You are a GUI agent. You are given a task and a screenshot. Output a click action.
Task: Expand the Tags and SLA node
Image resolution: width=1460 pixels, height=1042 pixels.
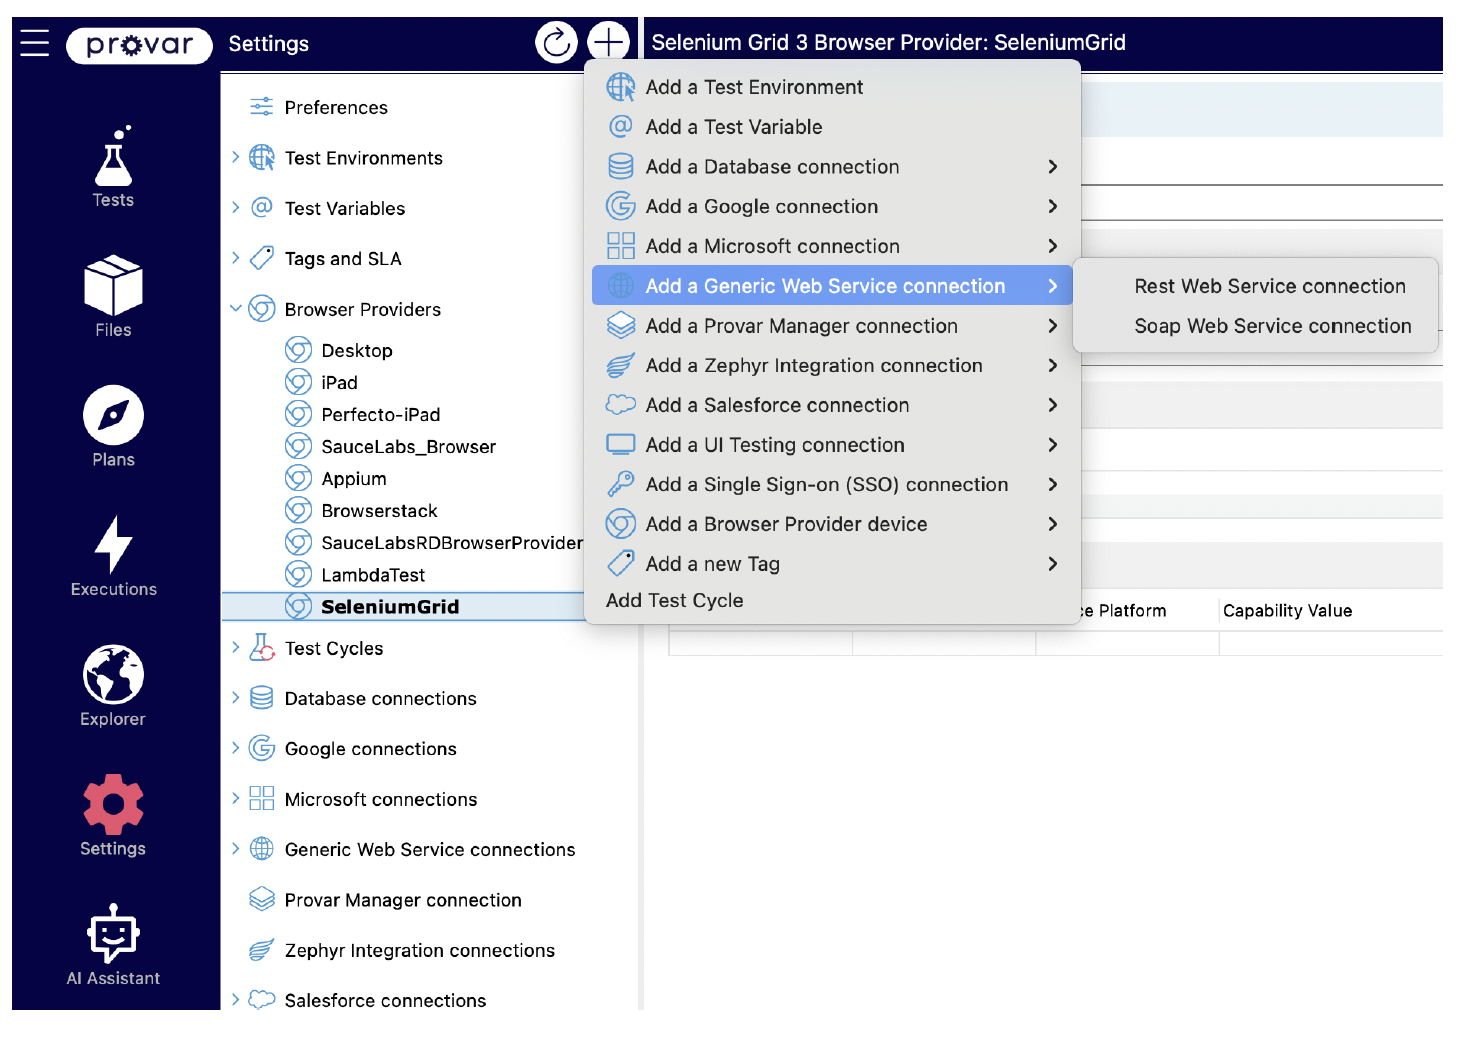236,257
